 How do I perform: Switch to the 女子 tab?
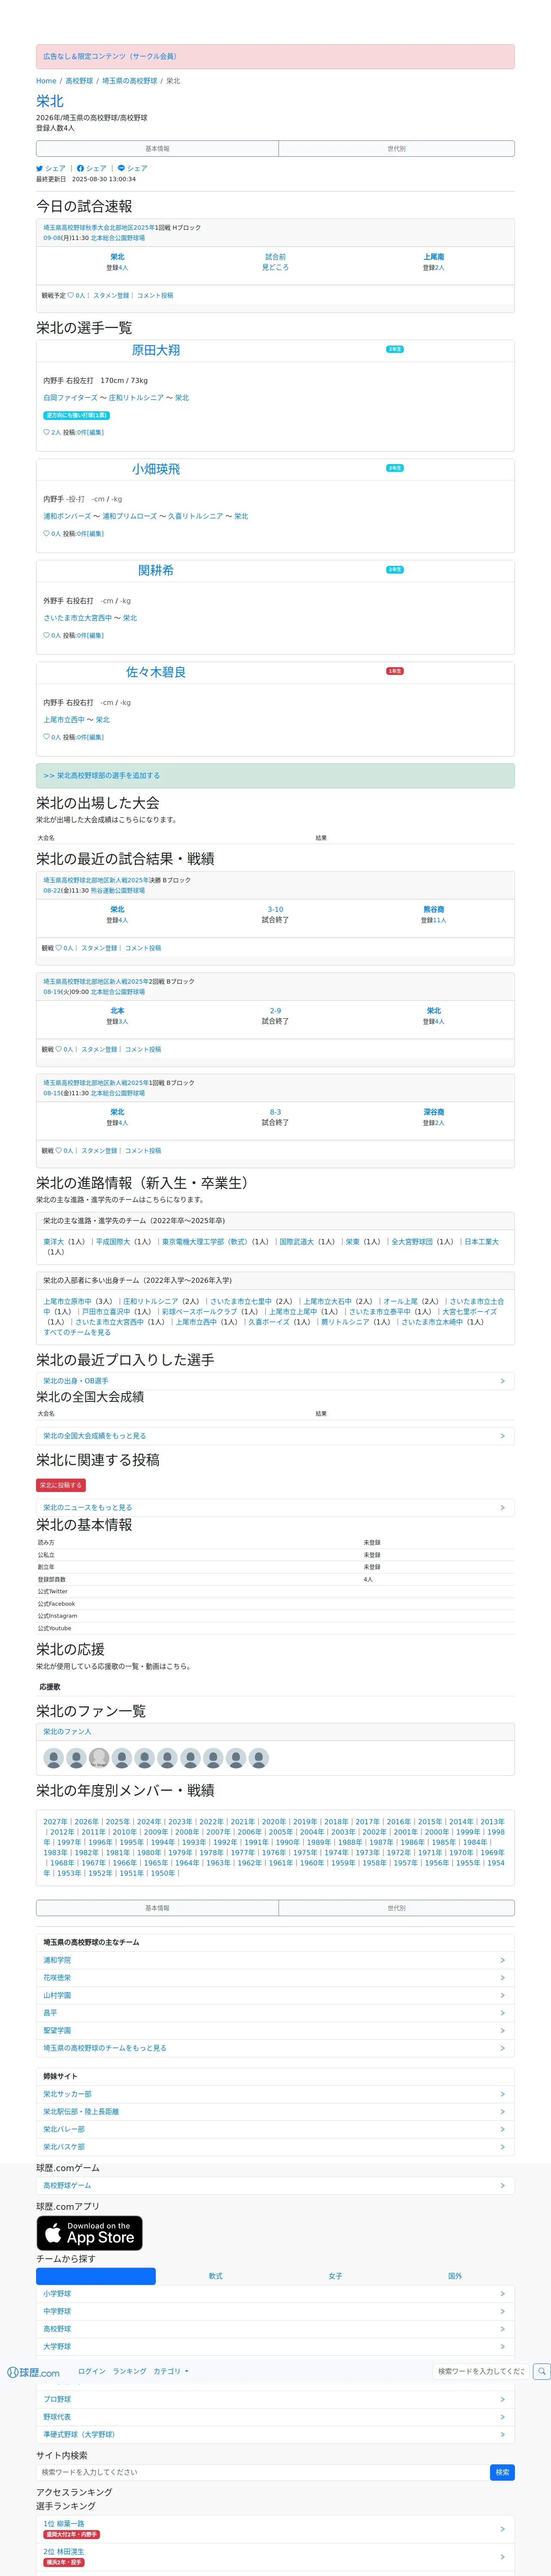click(x=335, y=2276)
